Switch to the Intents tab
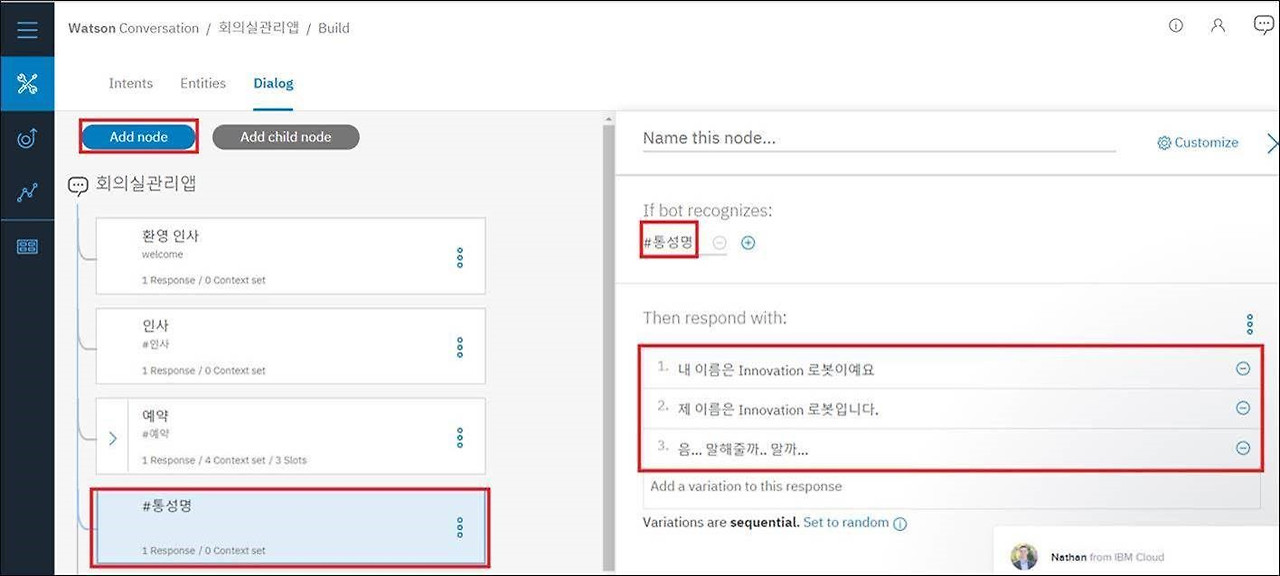The height and width of the screenshot is (576, 1280). (131, 83)
